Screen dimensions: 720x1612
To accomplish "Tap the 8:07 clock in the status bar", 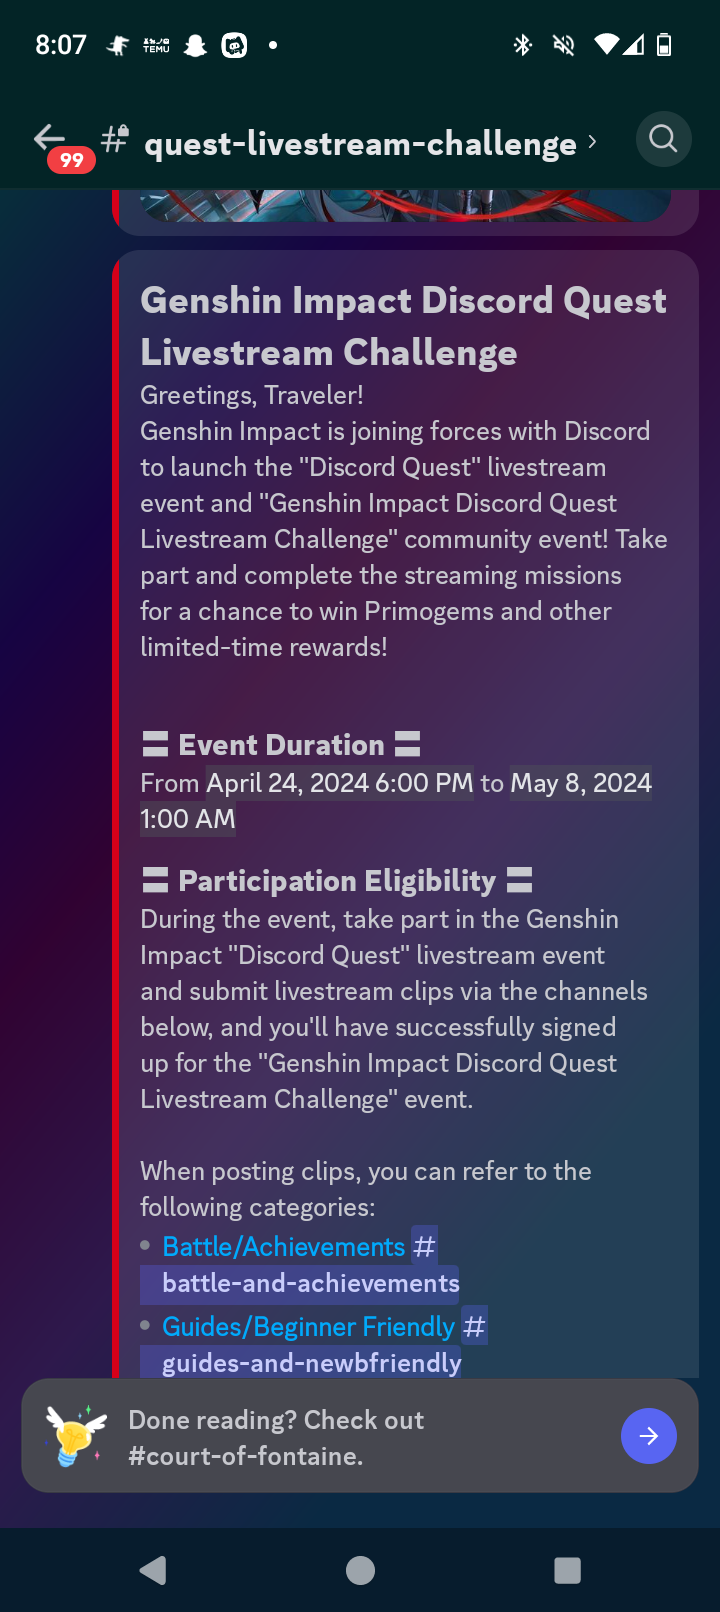I will click(60, 45).
